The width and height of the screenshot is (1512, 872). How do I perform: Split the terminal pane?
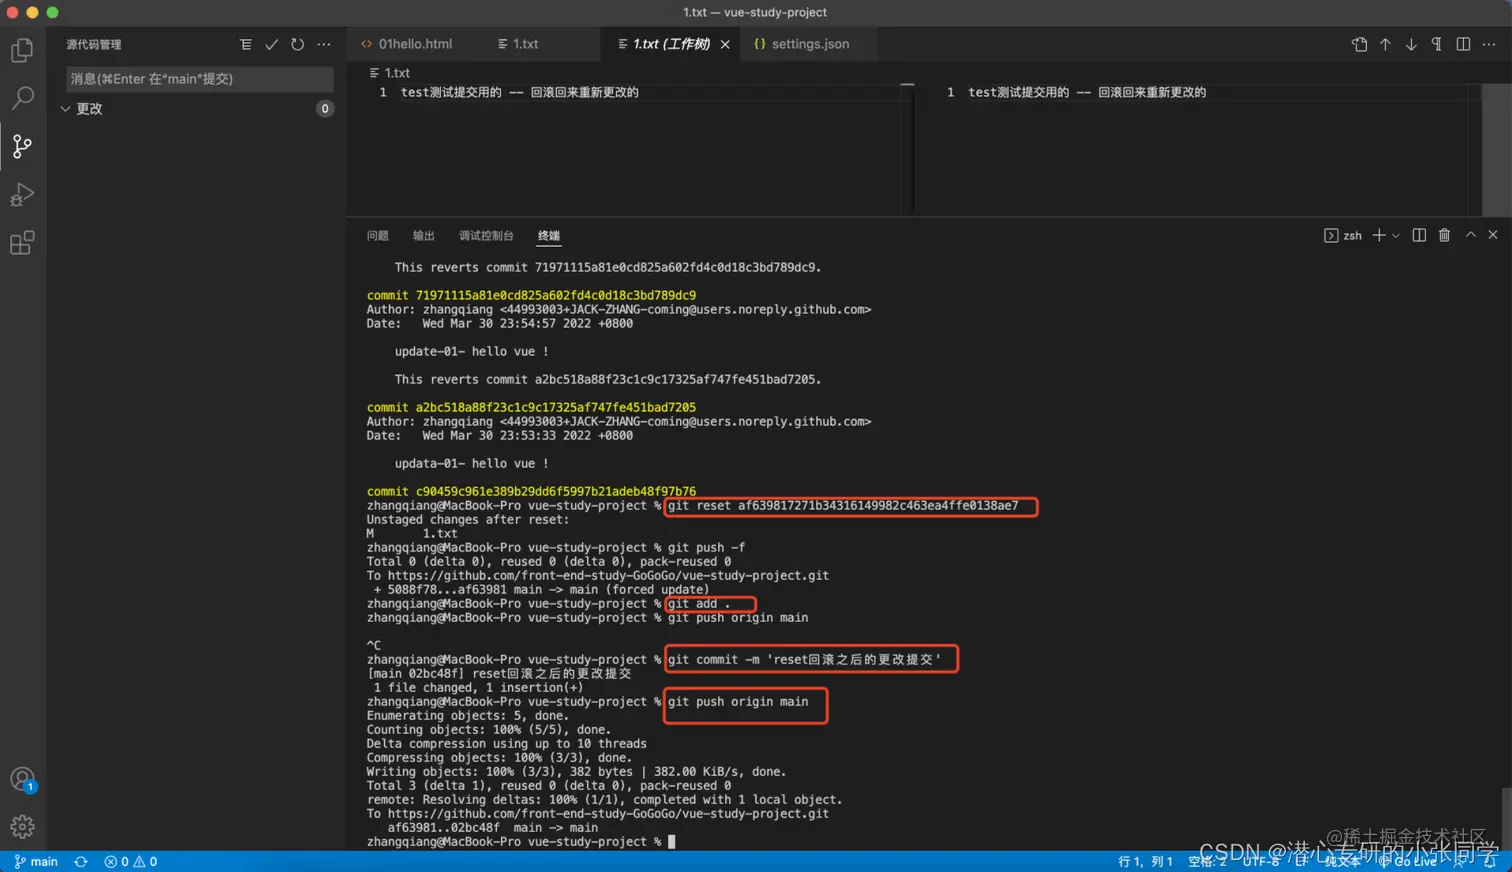tap(1419, 235)
